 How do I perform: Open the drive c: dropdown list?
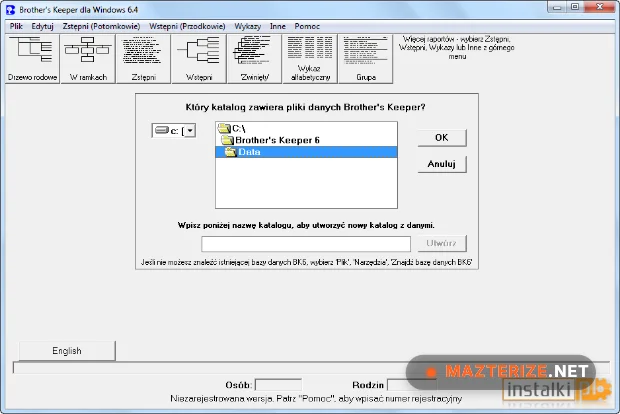point(190,130)
